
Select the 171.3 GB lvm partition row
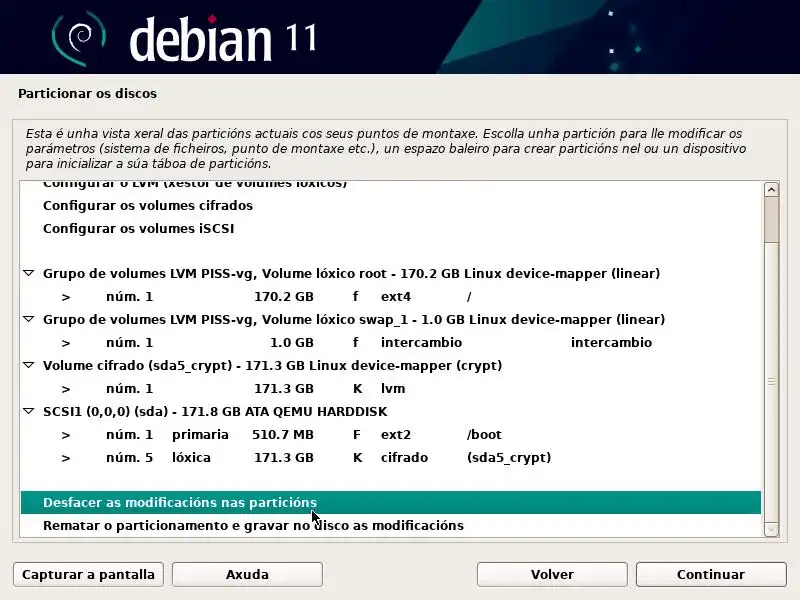(x=391, y=388)
